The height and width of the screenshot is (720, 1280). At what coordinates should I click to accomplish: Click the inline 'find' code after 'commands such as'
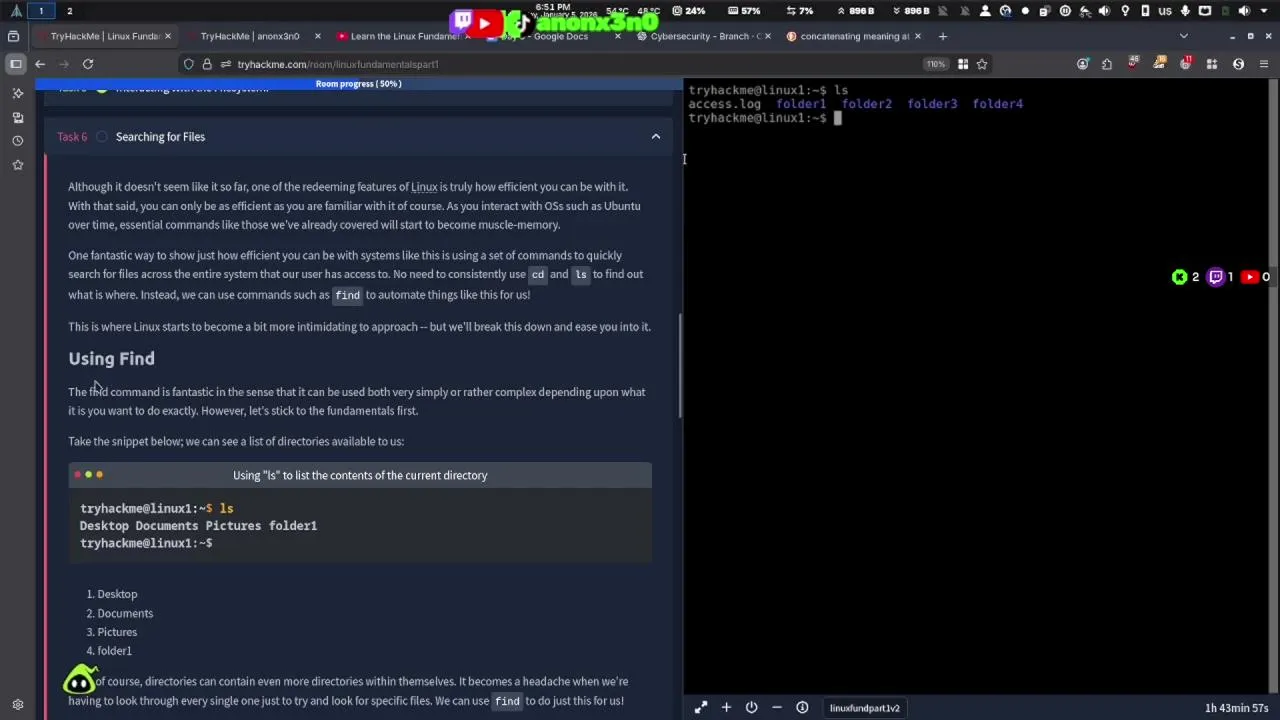[x=347, y=295]
